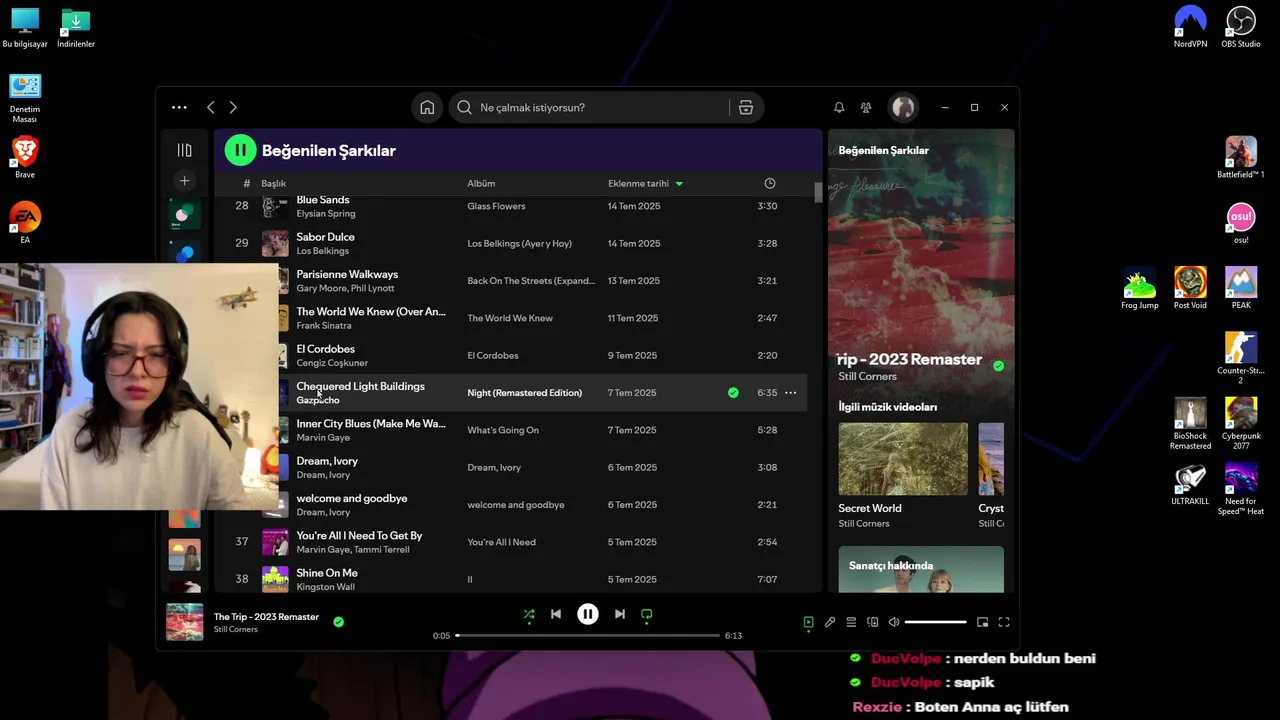Click the track list scrollbar

[818, 192]
